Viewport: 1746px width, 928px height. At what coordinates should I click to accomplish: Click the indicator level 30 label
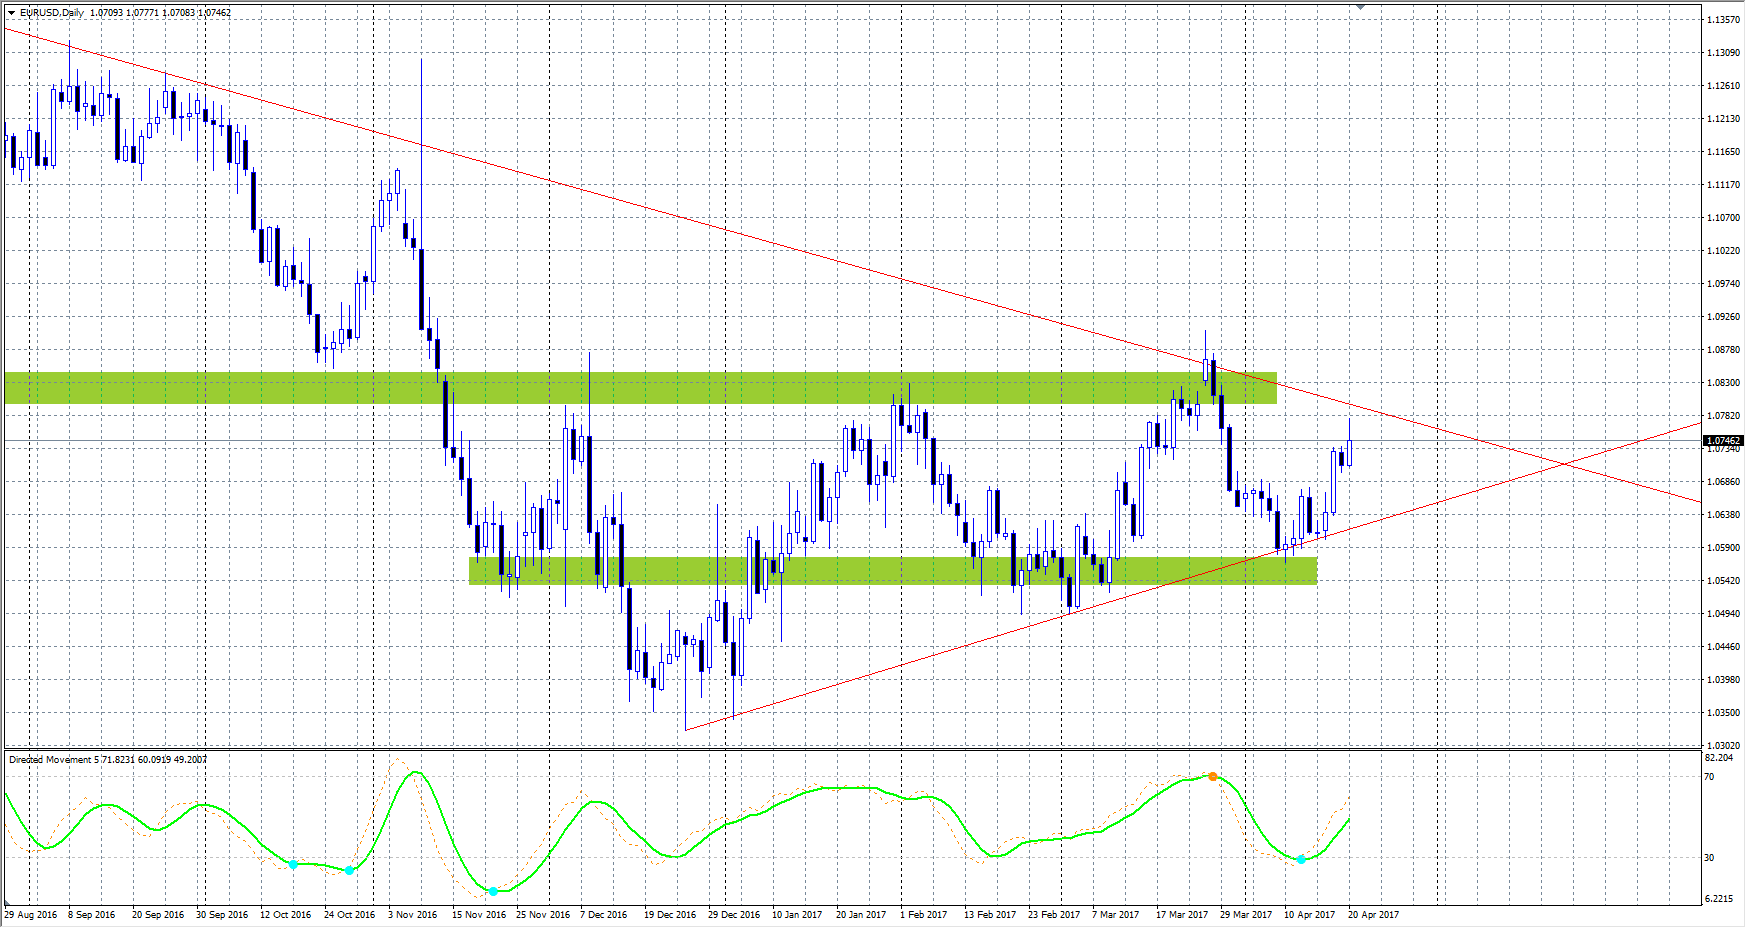tap(1709, 858)
